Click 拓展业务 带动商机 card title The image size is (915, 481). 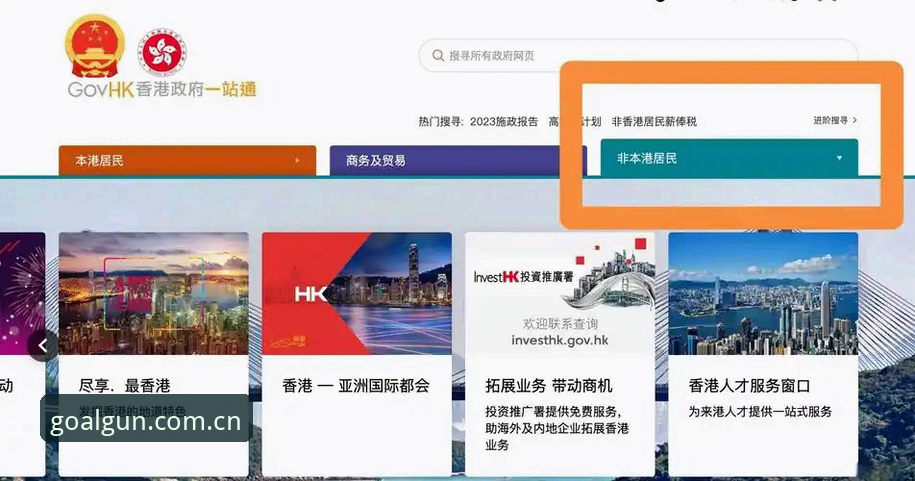[x=549, y=385]
